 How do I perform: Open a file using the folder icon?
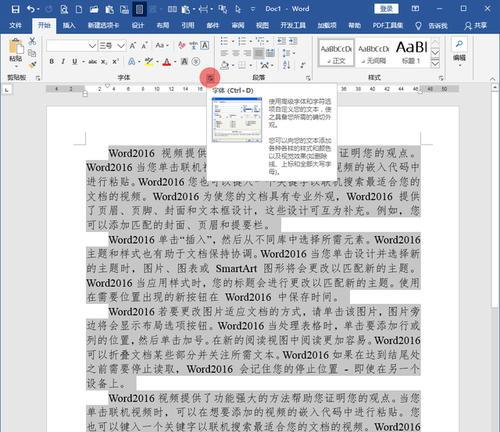94,9
